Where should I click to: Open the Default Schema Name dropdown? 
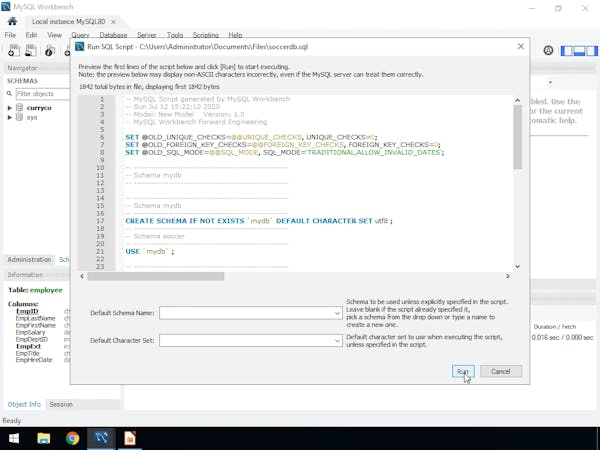pyautogui.click(x=337, y=313)
